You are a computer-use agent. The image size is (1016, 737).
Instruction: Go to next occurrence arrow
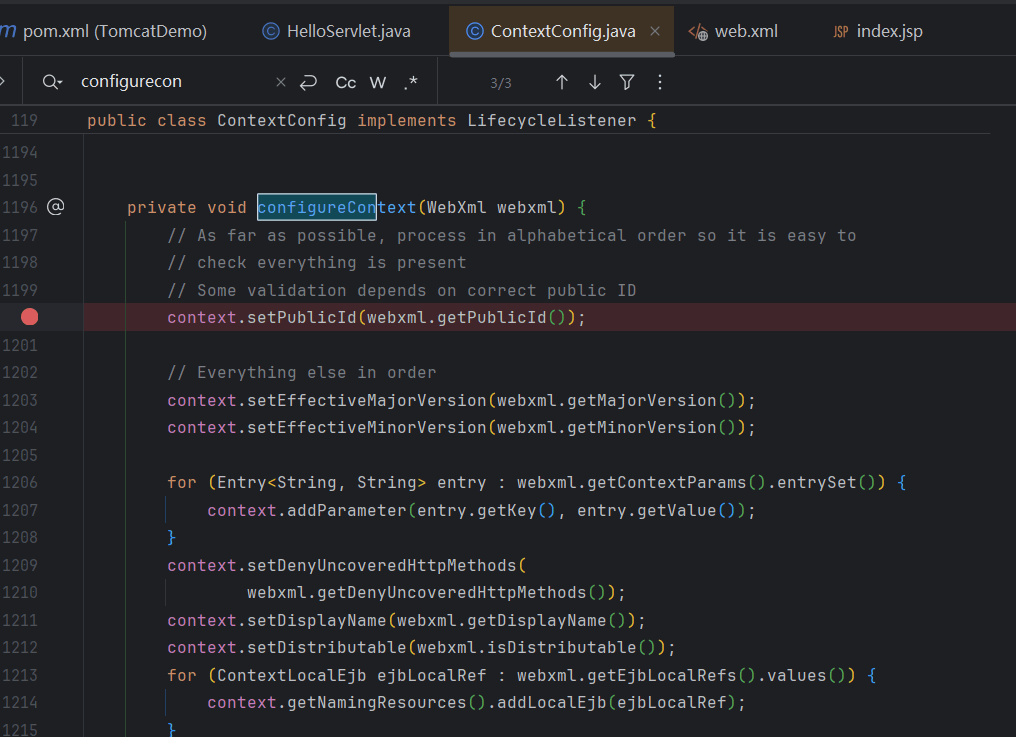click(595, 82)
